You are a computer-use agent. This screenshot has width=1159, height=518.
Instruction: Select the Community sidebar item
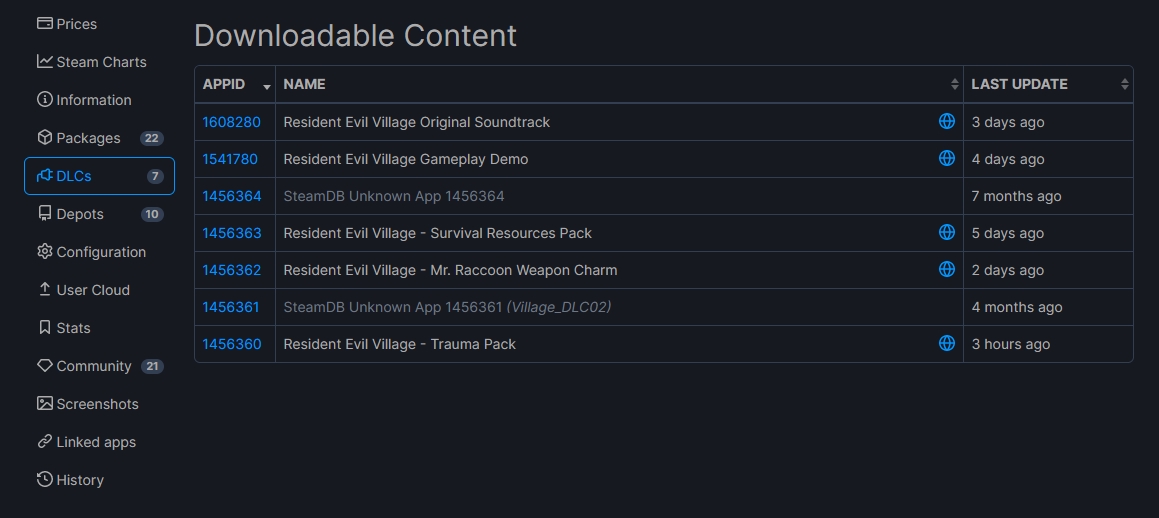[99, 366]
